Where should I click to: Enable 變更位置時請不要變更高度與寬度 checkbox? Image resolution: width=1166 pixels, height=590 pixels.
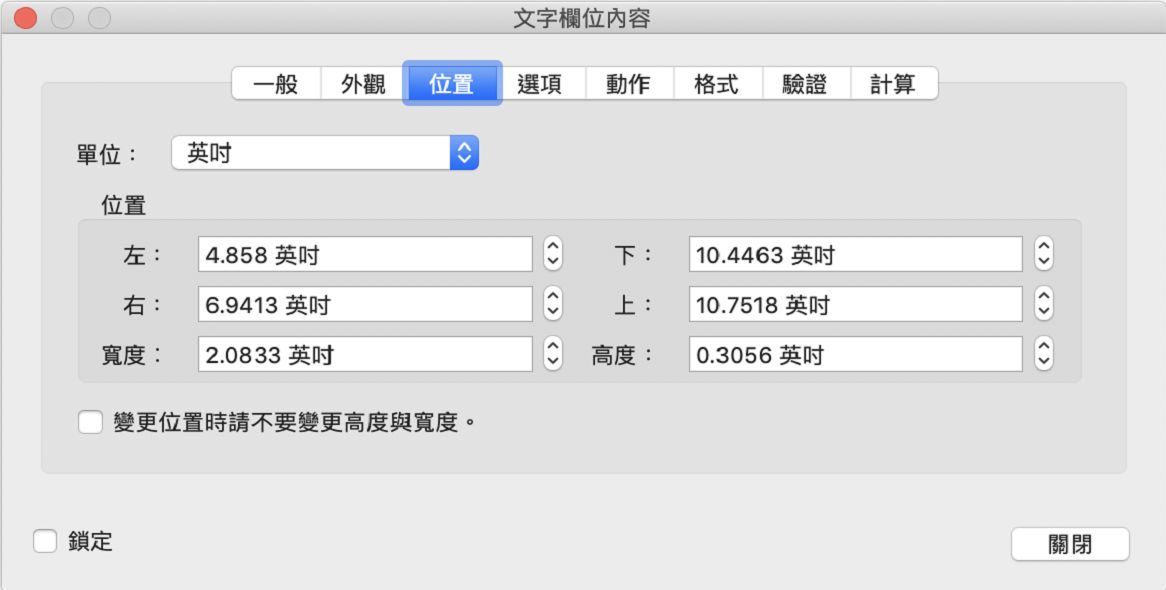pos(88,423)
